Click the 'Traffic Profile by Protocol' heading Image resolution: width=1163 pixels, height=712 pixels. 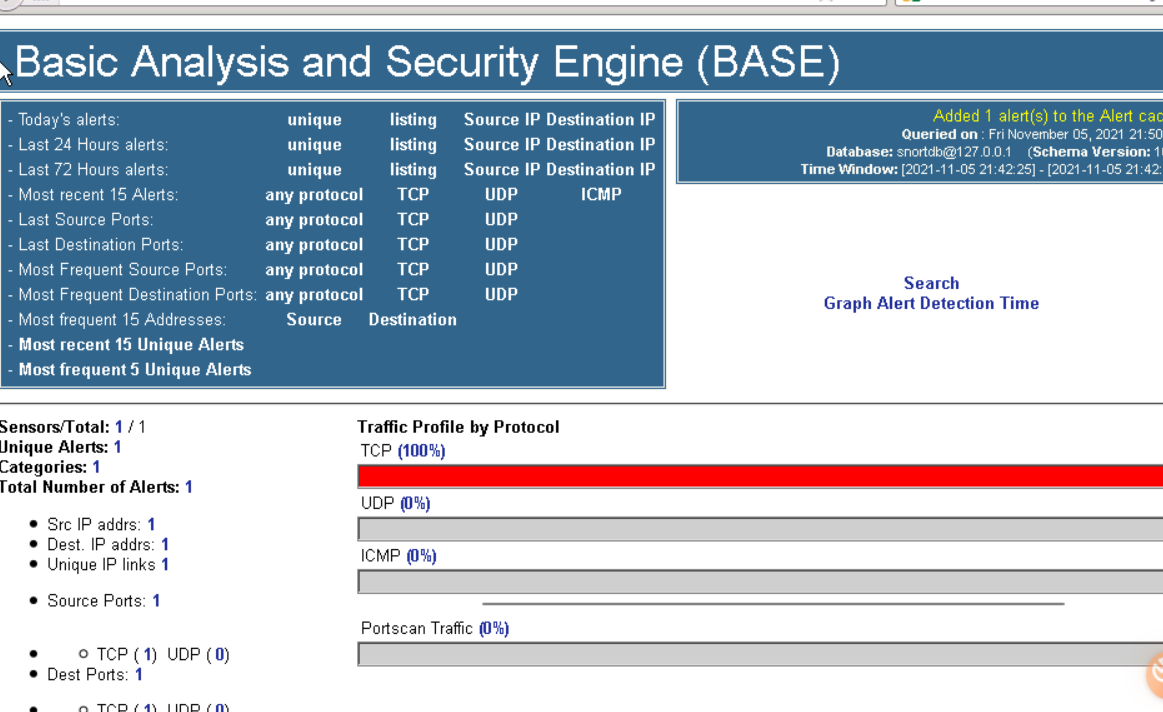[458, 427]
